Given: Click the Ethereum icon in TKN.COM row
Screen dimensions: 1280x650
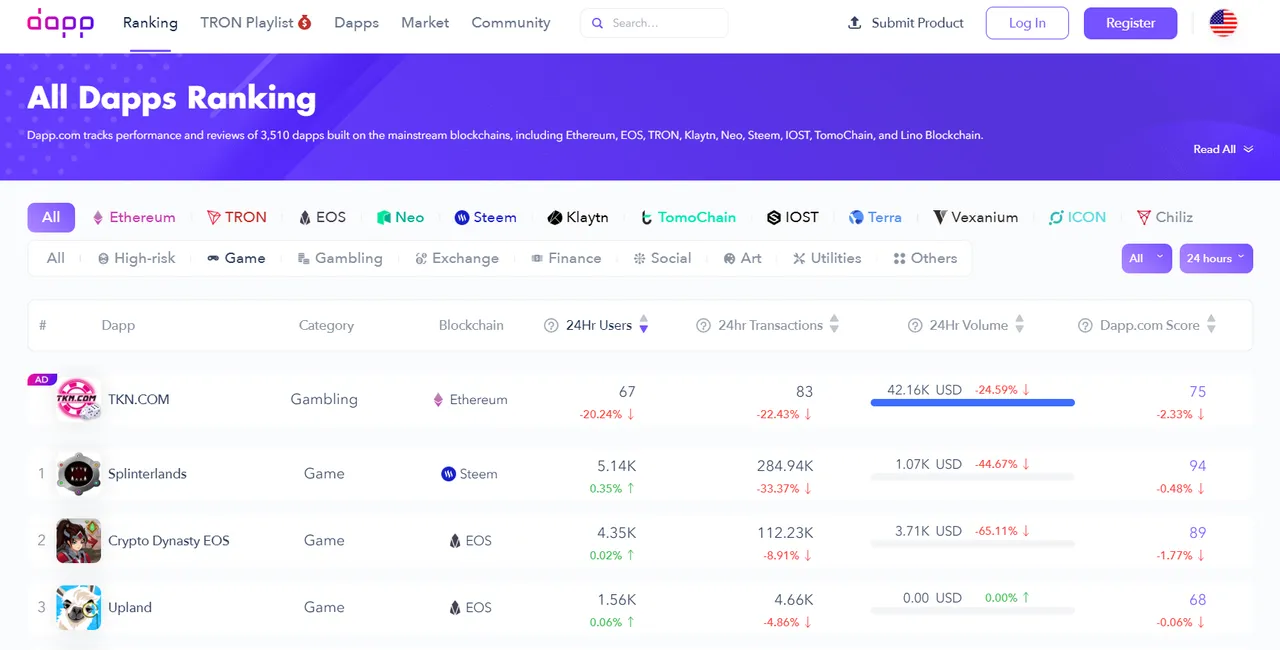Looking at the screenshot, I should [x=438, y=400].
